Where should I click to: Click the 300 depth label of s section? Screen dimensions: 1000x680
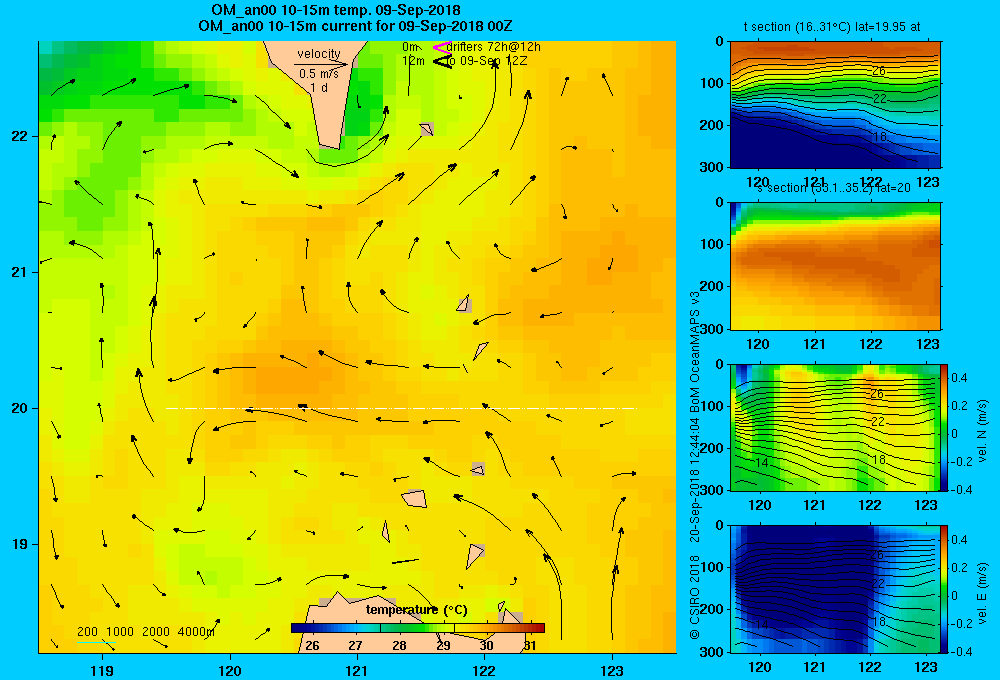(x=713, y=329)
